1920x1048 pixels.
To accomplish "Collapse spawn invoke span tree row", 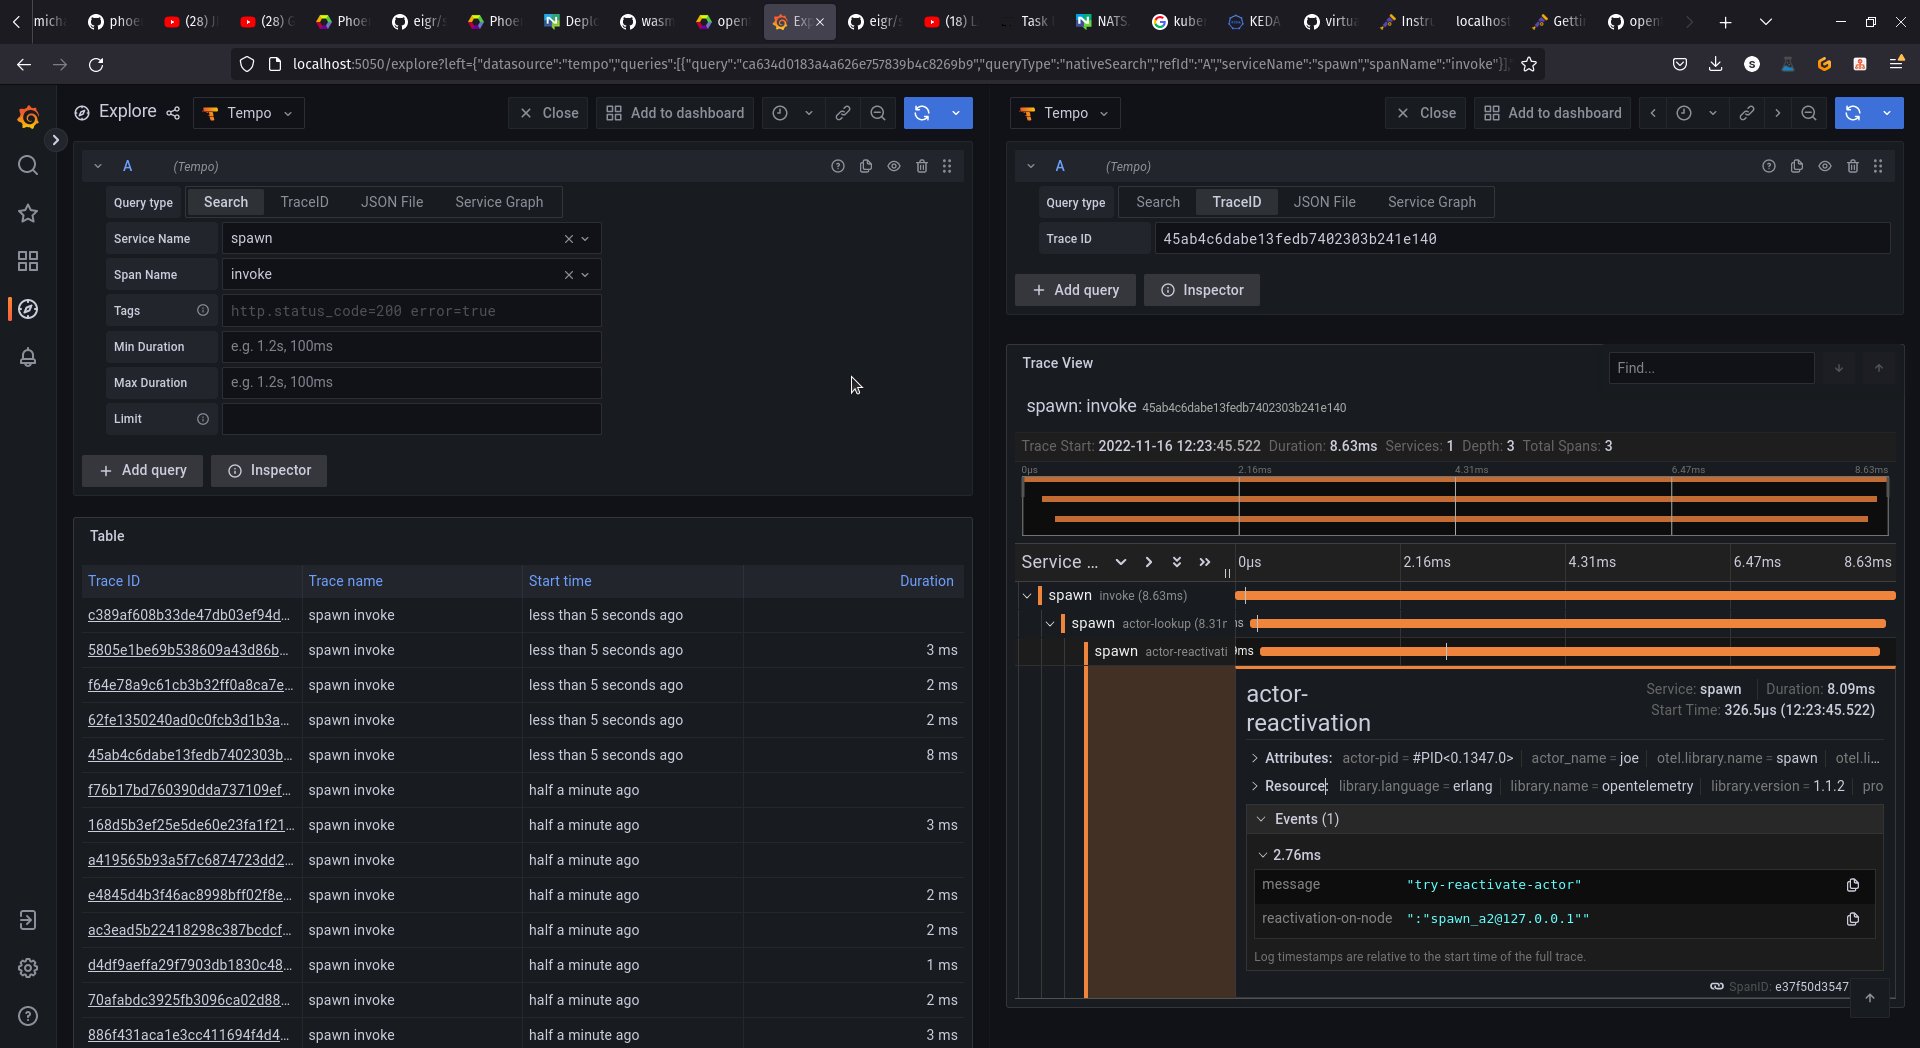I will pyautogui.click(x=1027, y=596).
